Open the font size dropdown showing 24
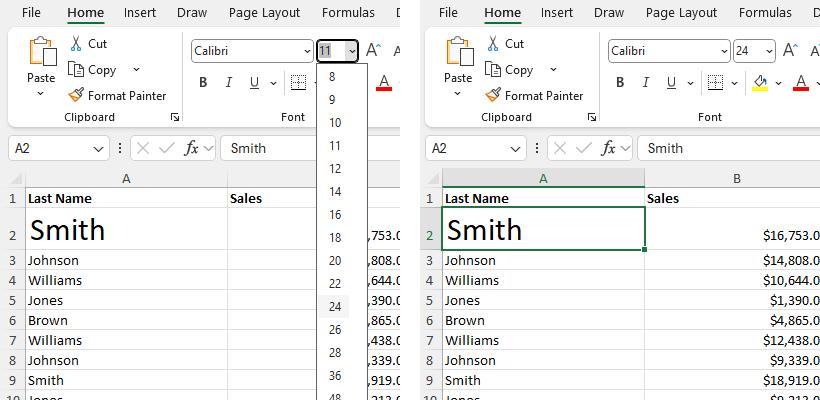 click(x=769, y=51)
